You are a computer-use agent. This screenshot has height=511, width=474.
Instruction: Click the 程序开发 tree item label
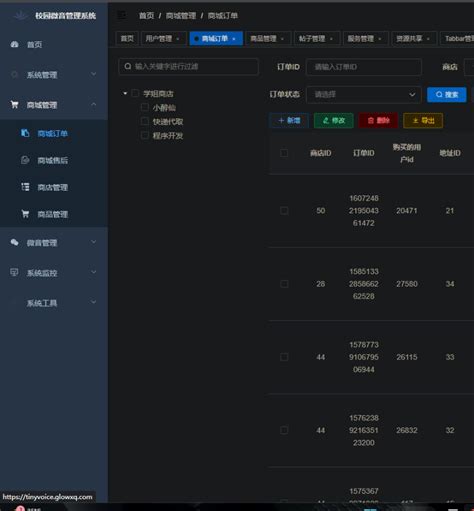[x=168, y=136]
